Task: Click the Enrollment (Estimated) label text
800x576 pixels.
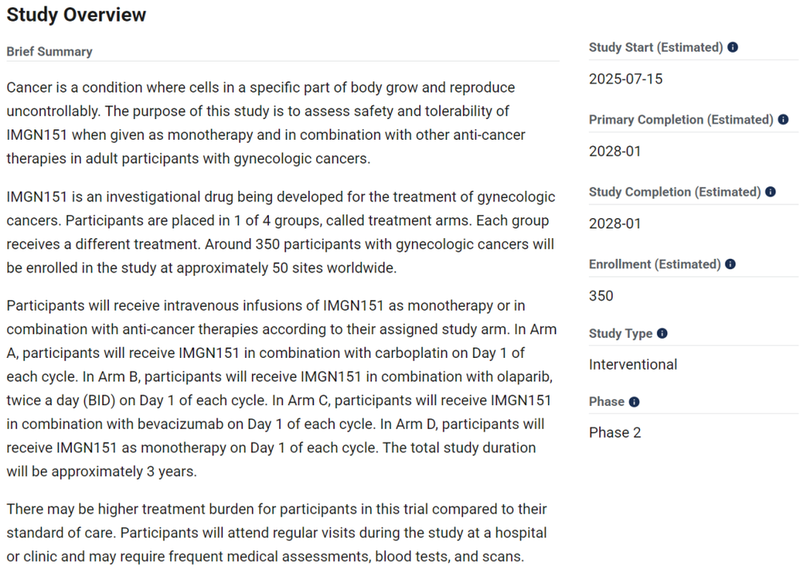Action: [x=655, y=264]
